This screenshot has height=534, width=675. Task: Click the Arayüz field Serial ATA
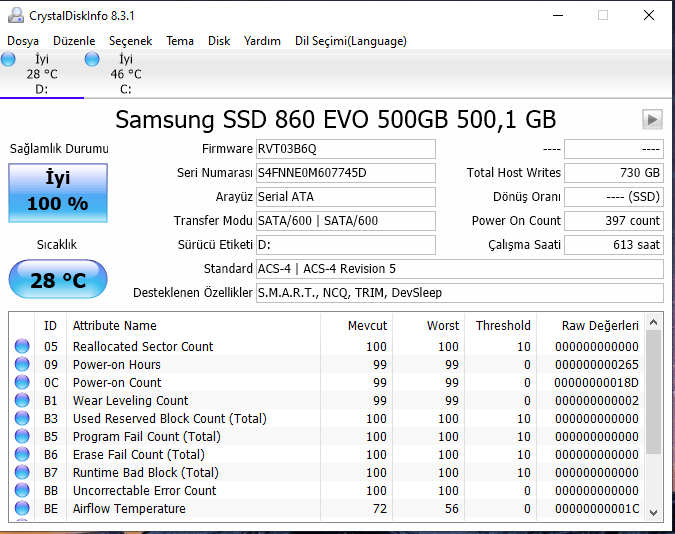(346, 197)
